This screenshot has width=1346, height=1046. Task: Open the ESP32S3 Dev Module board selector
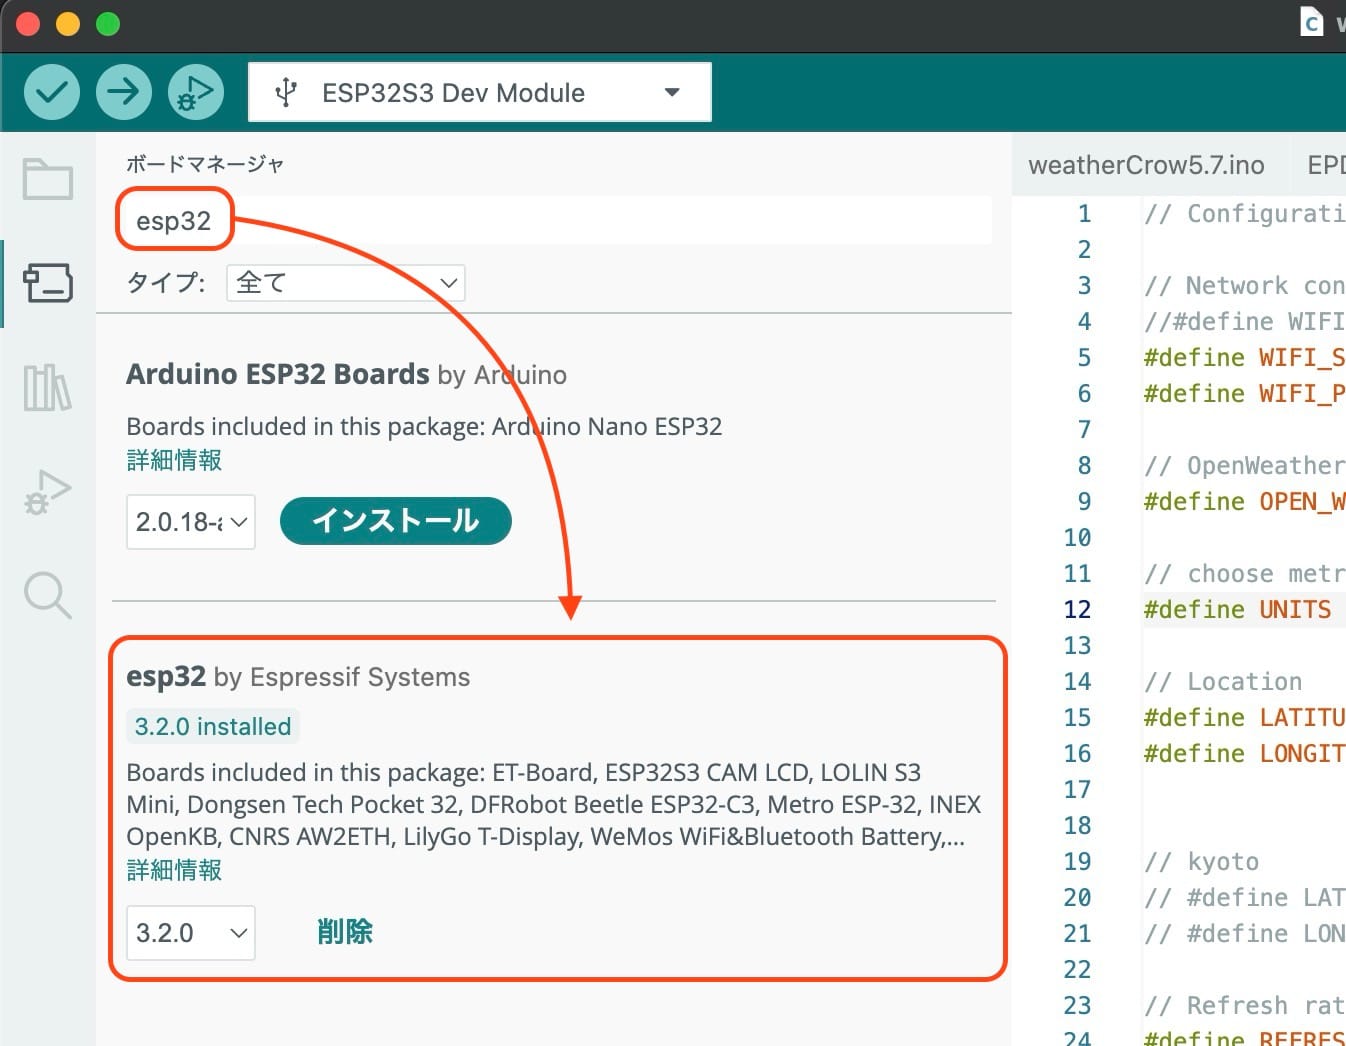[480, 92]
